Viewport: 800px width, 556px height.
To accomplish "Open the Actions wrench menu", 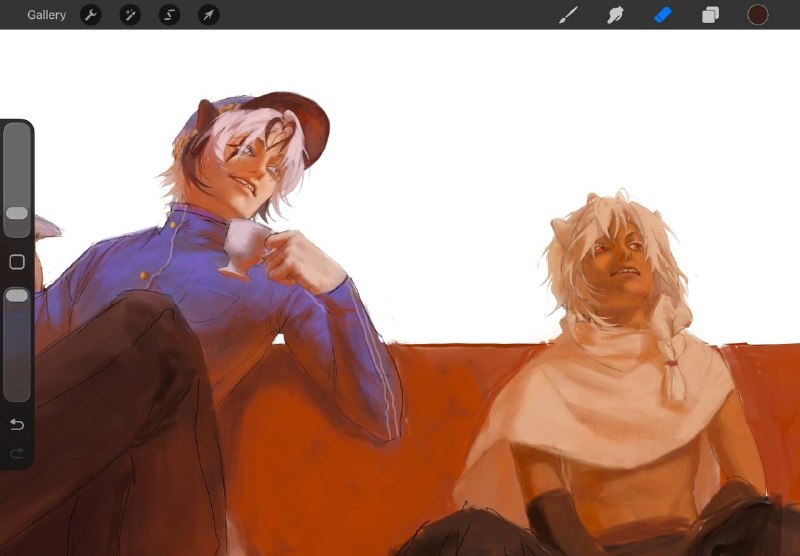I will (x=91, y=15).
